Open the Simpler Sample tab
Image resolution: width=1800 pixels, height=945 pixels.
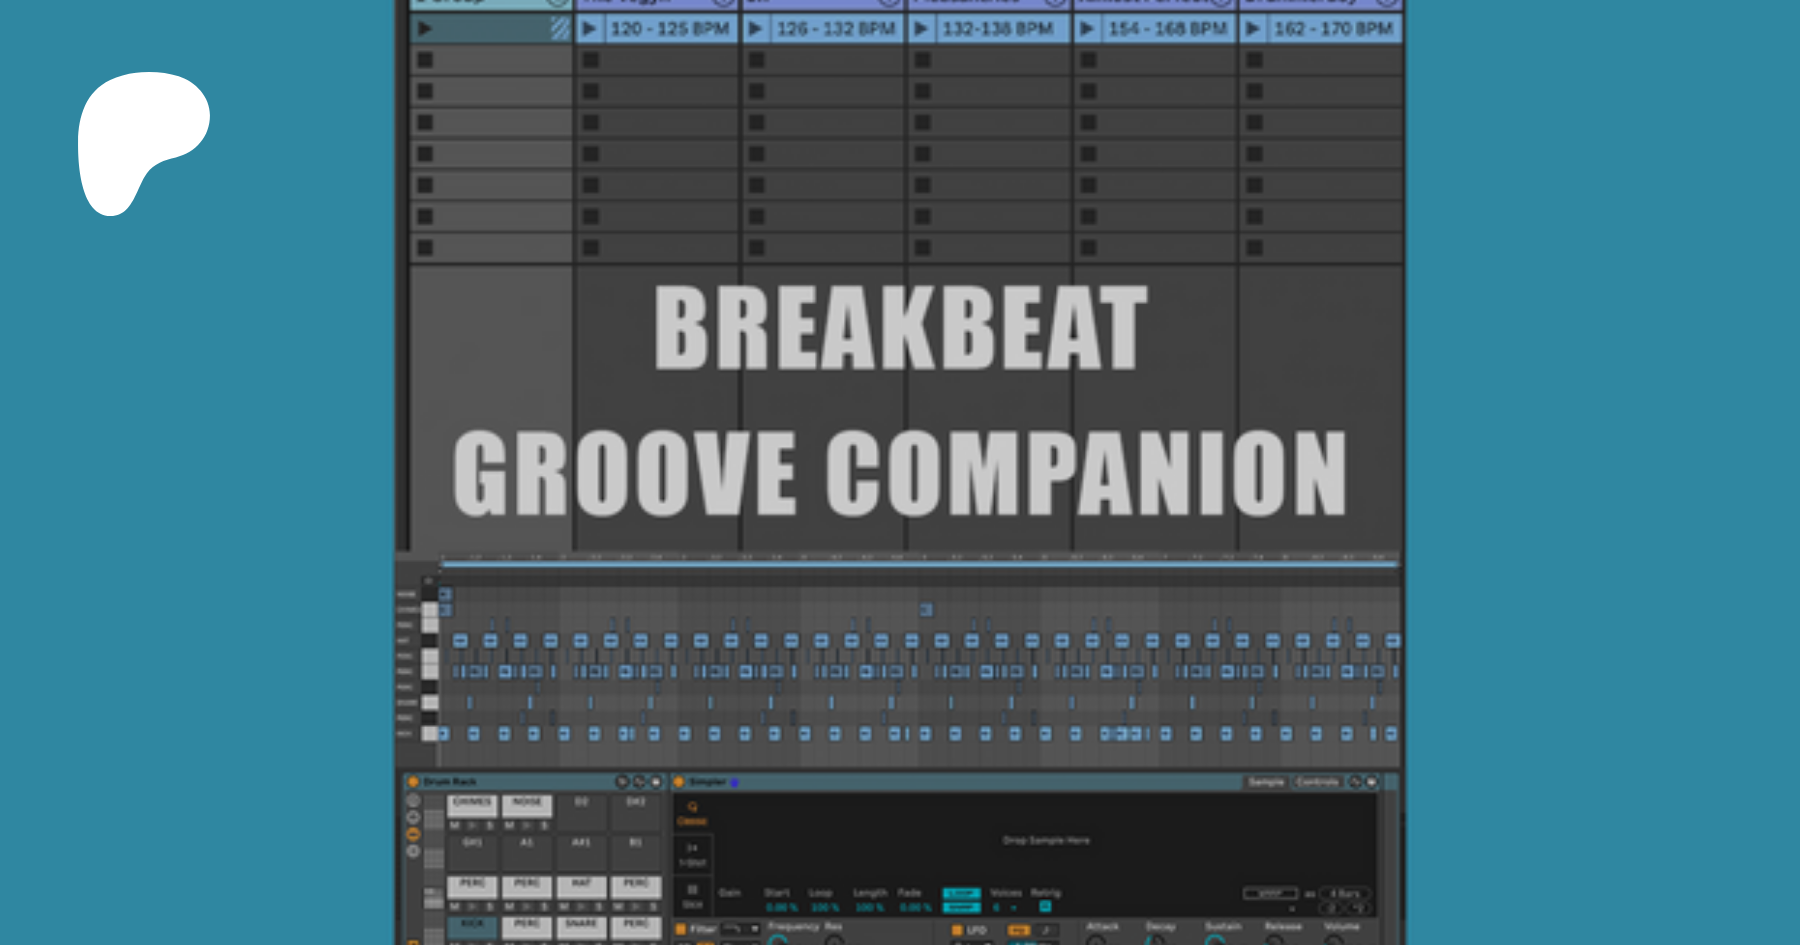pos(1266,782)
